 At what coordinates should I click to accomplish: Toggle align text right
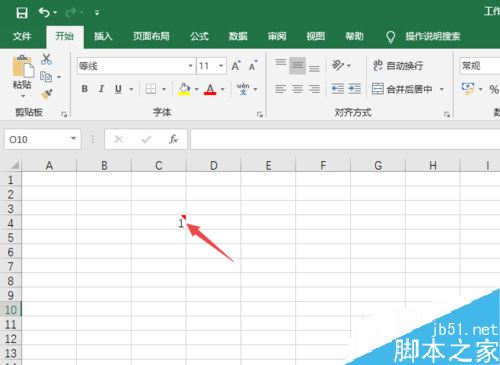[x=314, y=89]
